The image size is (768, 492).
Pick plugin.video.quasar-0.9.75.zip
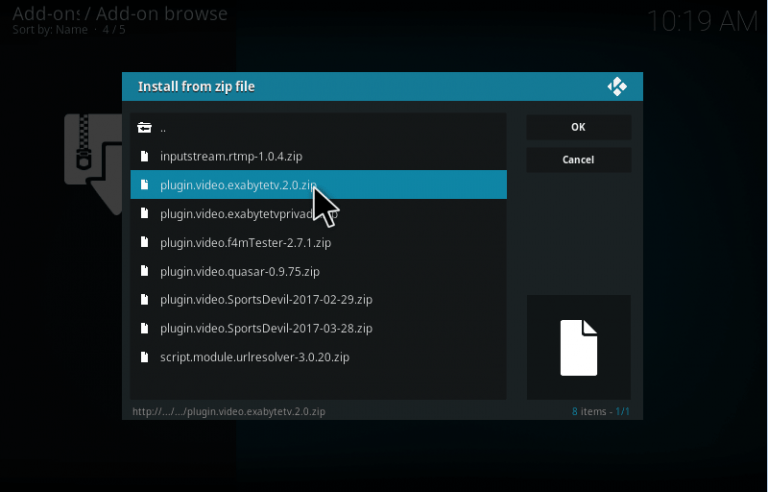240,271
